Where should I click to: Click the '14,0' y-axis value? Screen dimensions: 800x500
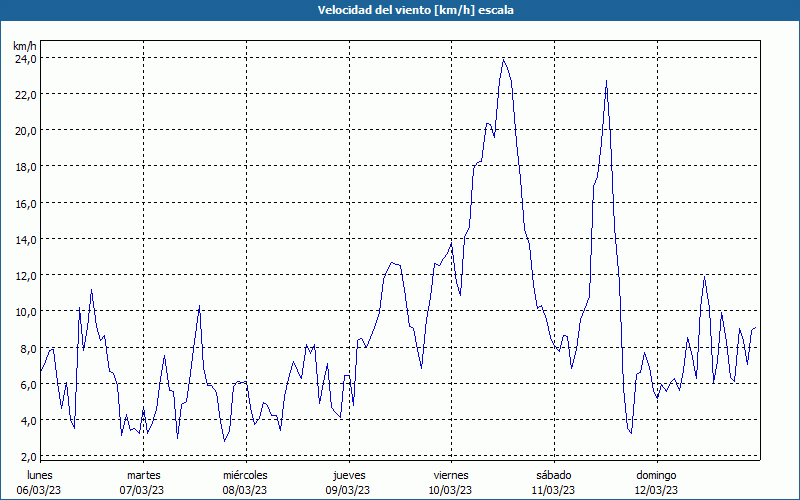[x=26, y=239]
